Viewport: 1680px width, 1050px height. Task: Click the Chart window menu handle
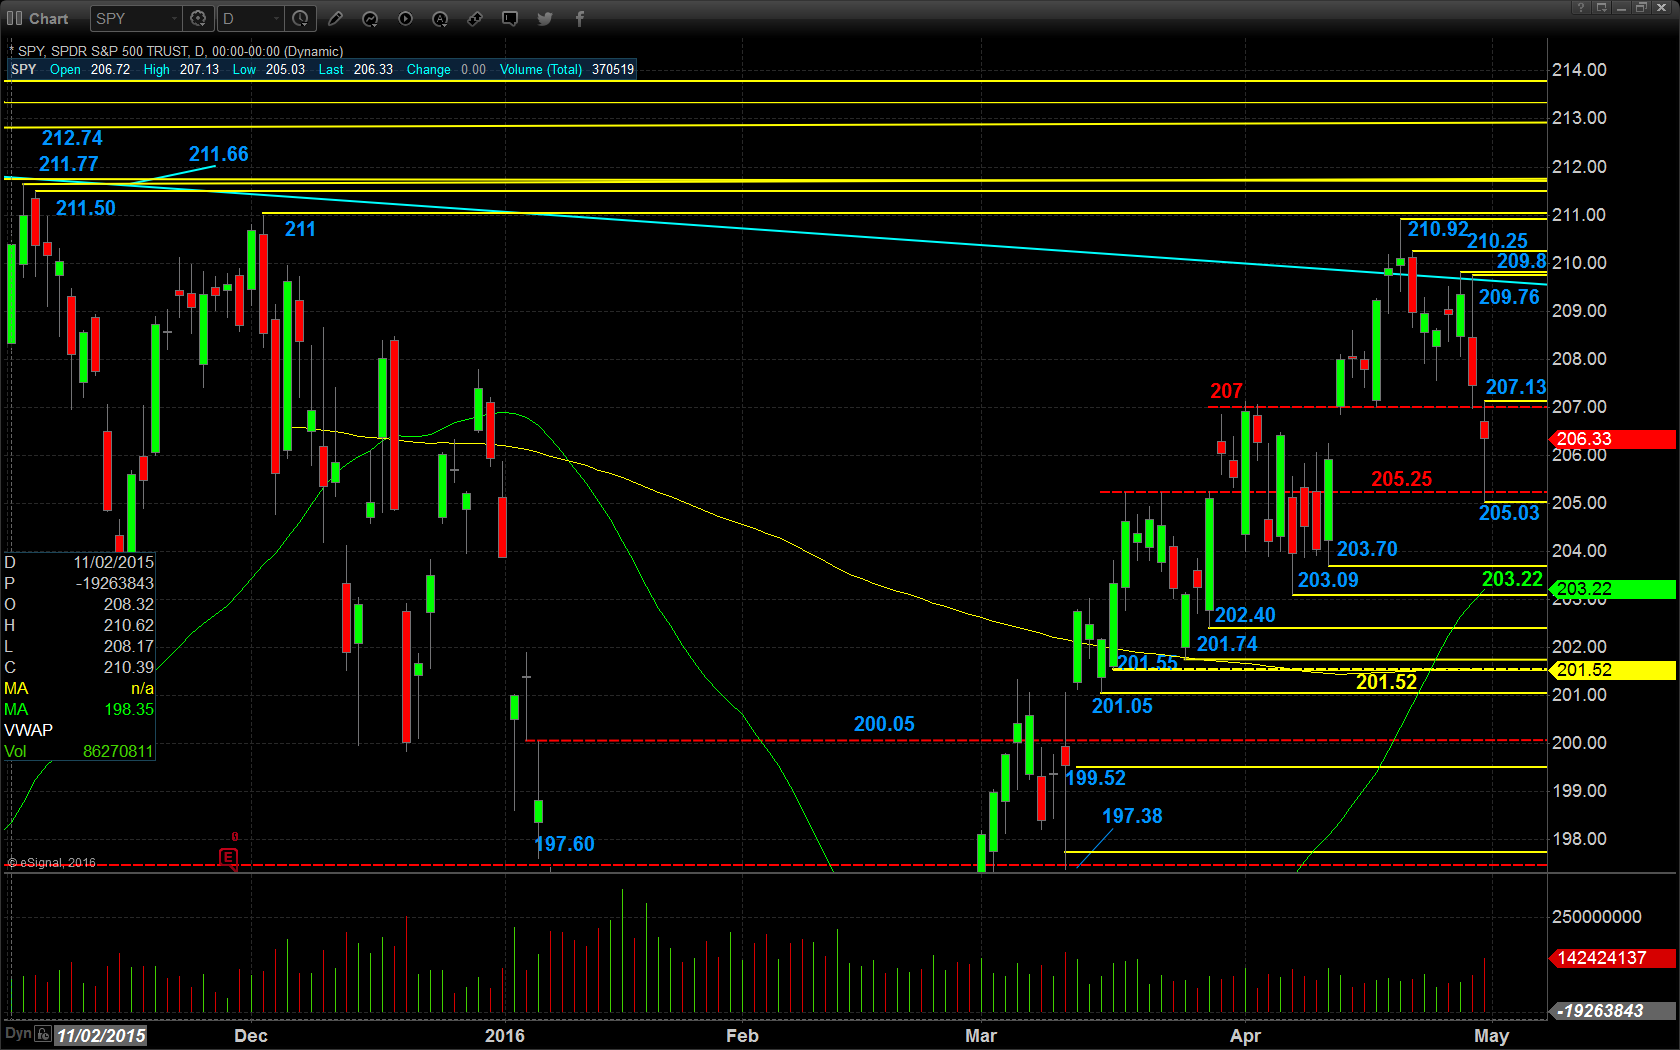(x=15, y=19)
